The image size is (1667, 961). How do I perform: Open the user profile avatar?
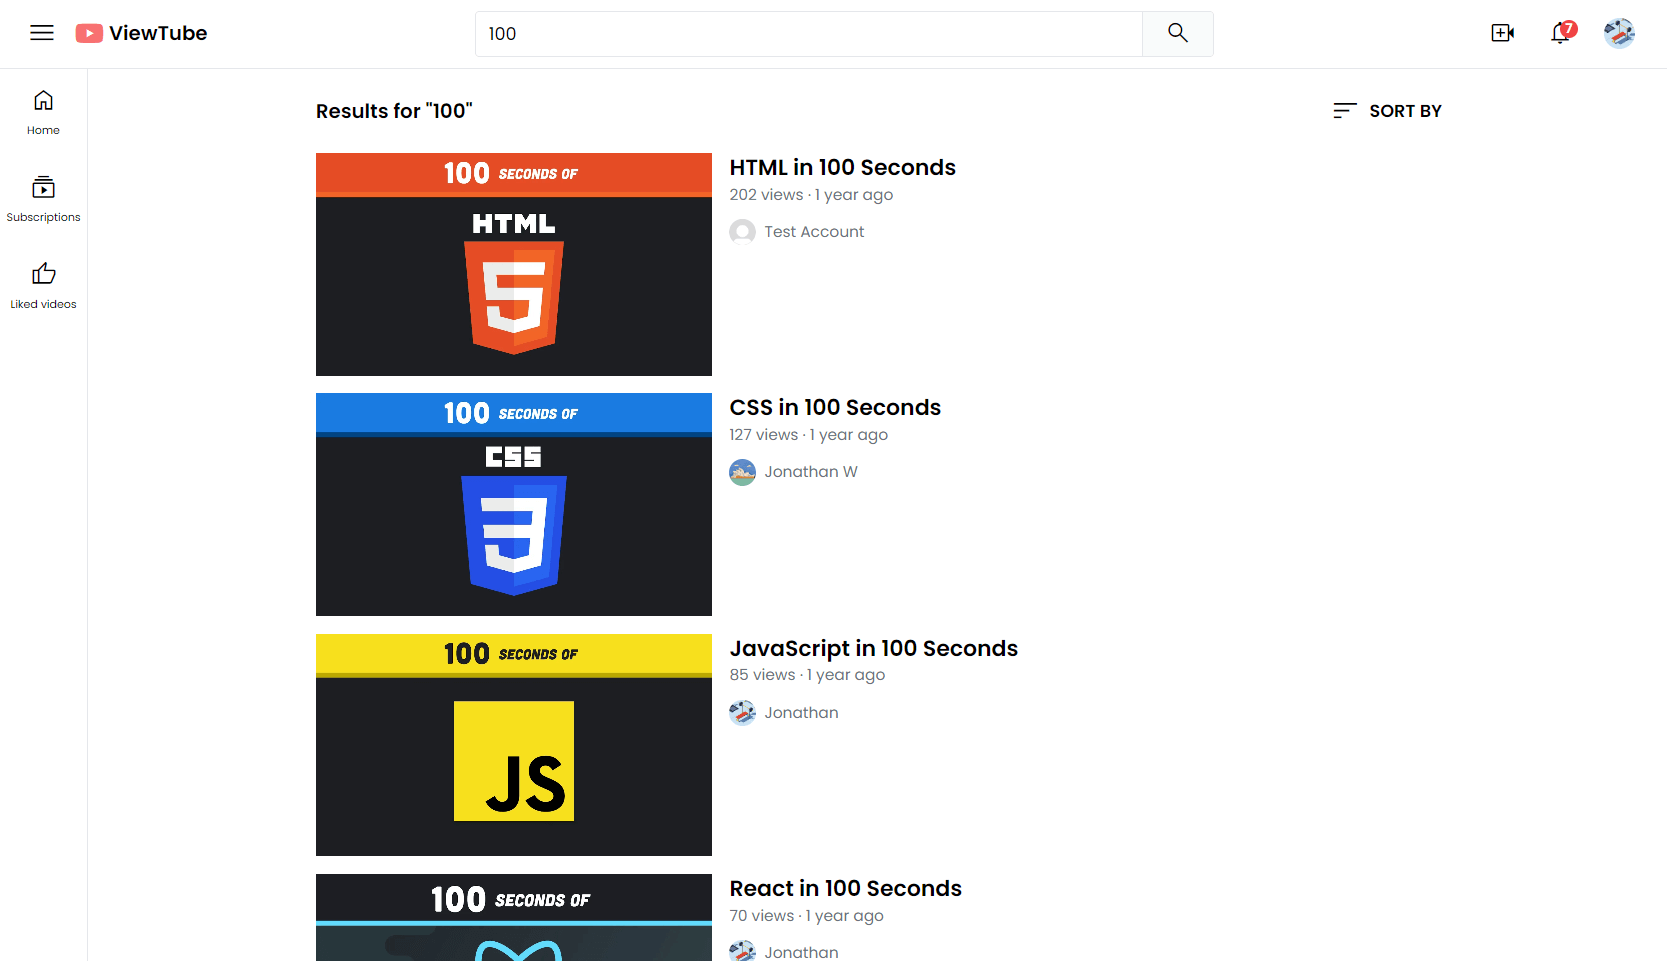1619,33
